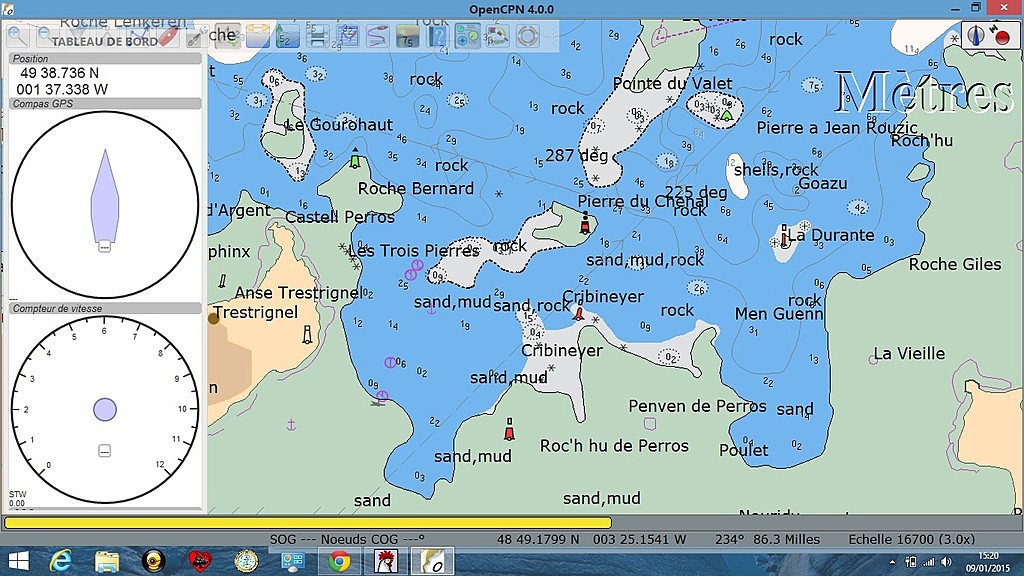Click the STW 0.00 readout
Viewport: 1024px width, 576px height.
(x=17, y=498)
